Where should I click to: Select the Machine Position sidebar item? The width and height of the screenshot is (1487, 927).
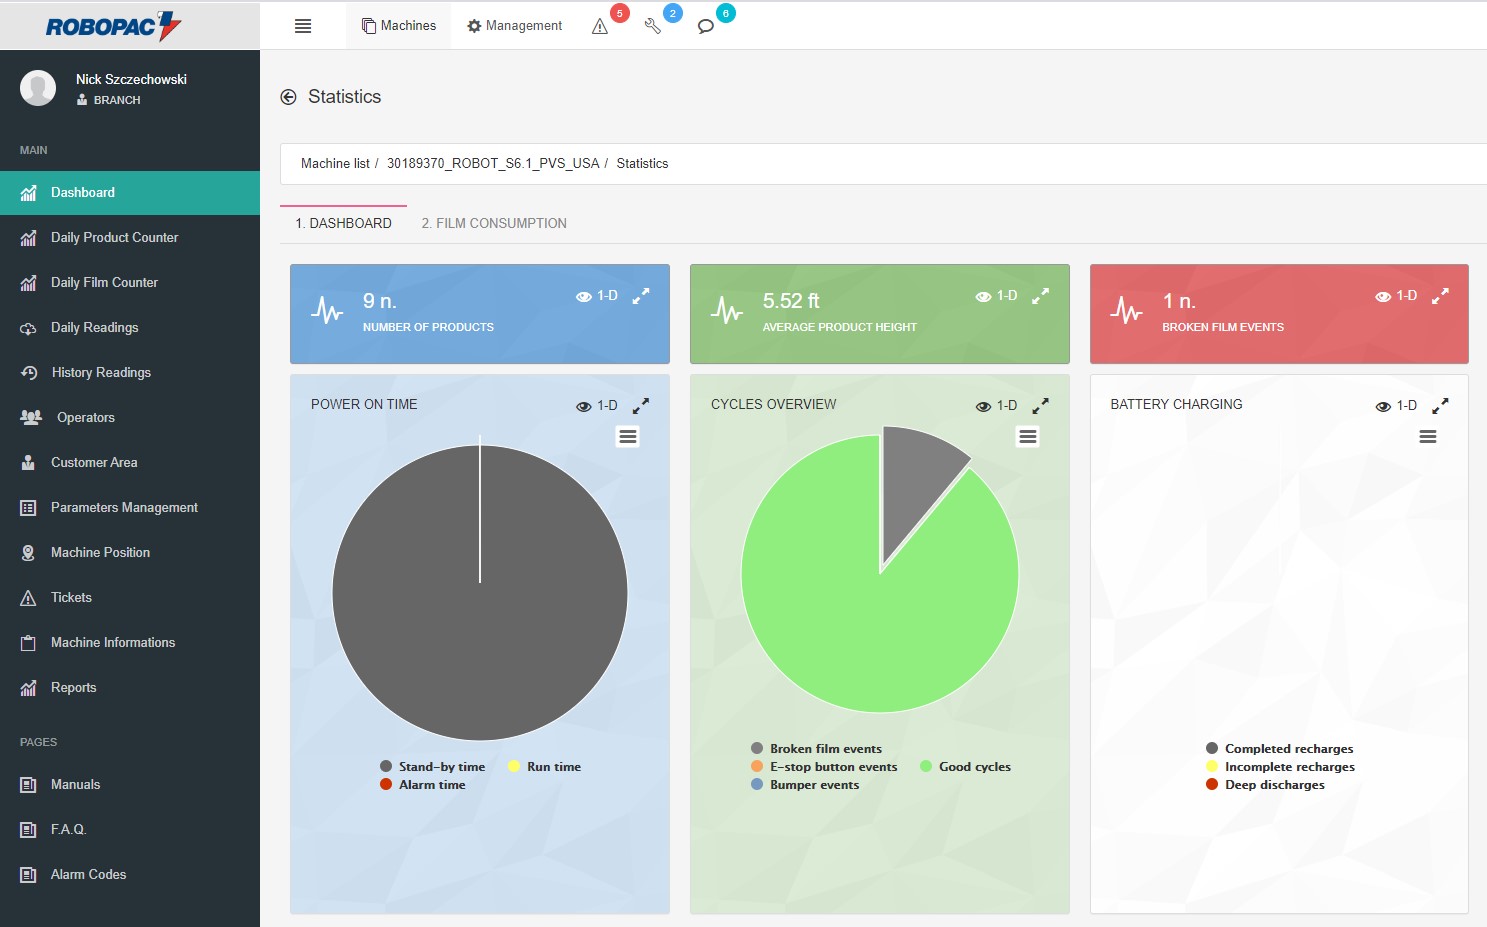point(29,552)
